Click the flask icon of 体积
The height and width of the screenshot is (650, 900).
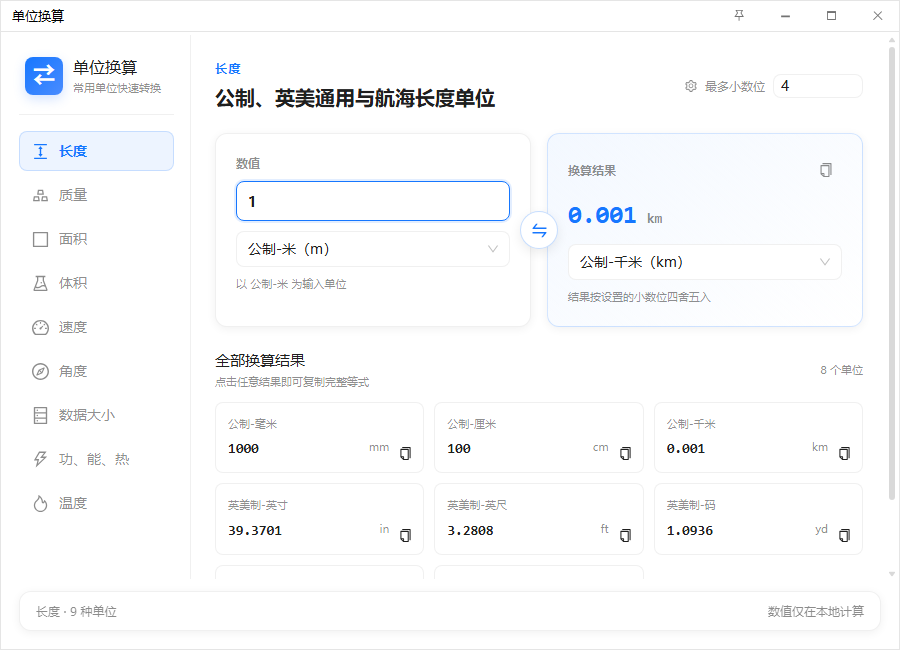[x=40, y=283]
